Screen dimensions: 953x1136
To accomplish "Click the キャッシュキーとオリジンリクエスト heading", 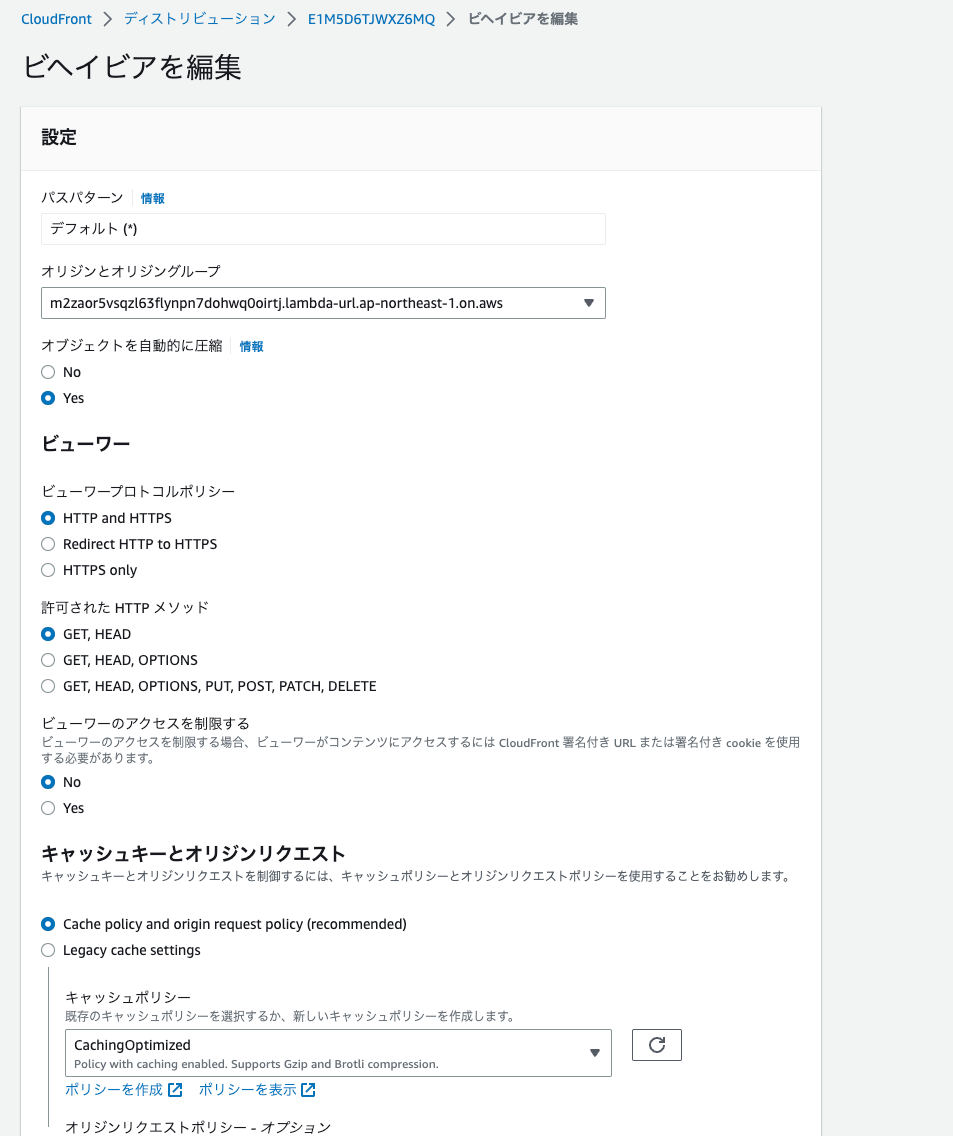I will [193, 853].
